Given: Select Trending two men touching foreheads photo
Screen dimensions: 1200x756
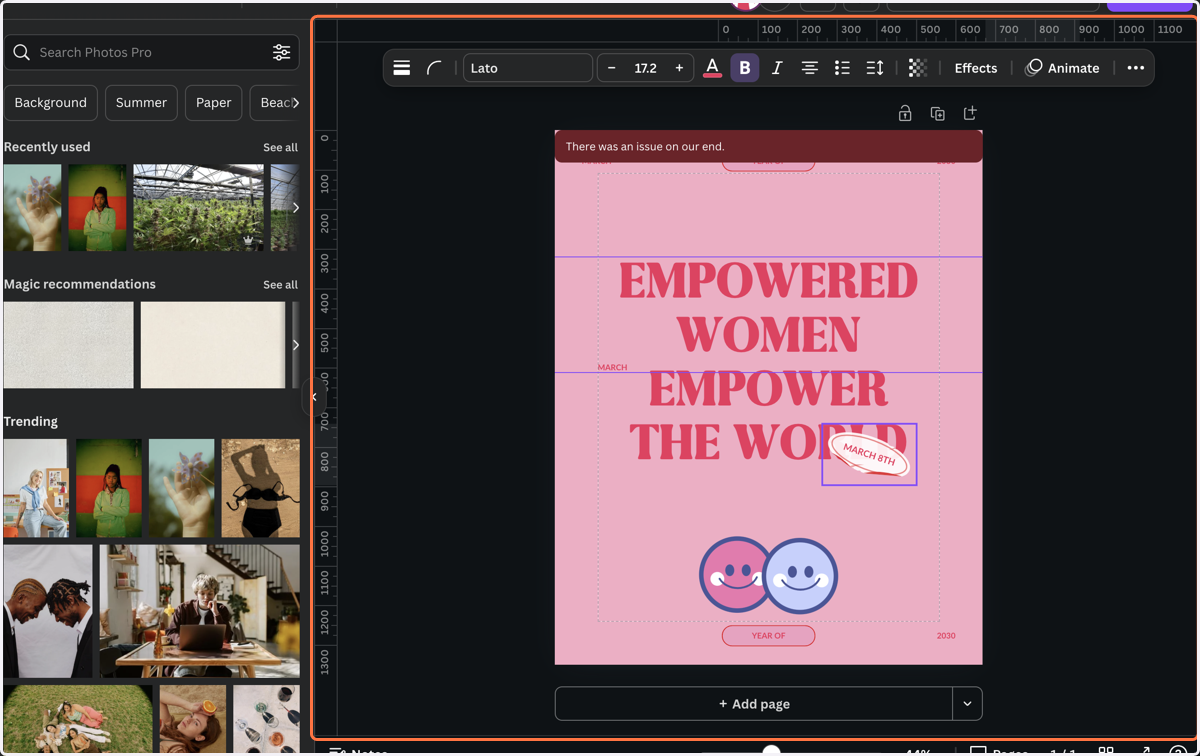Looking at the screenshot, I should pyautogui.click(x=48, y=612).
